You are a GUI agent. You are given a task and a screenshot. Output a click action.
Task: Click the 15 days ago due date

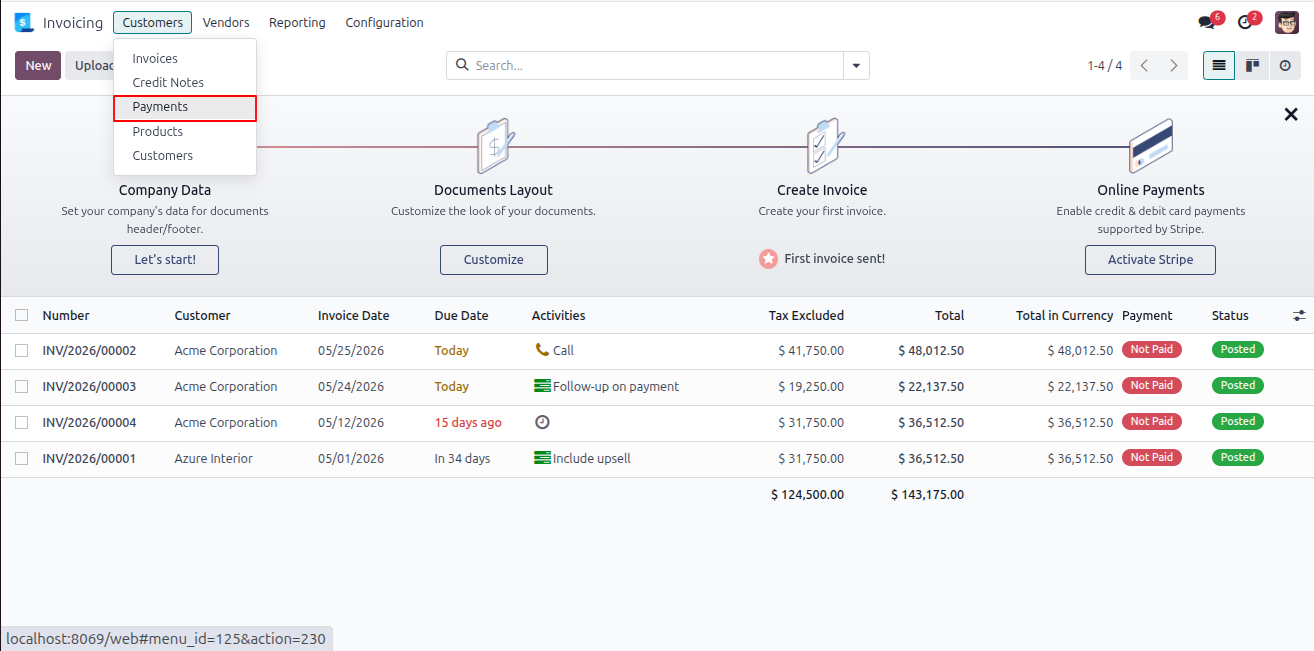(468, 423)
